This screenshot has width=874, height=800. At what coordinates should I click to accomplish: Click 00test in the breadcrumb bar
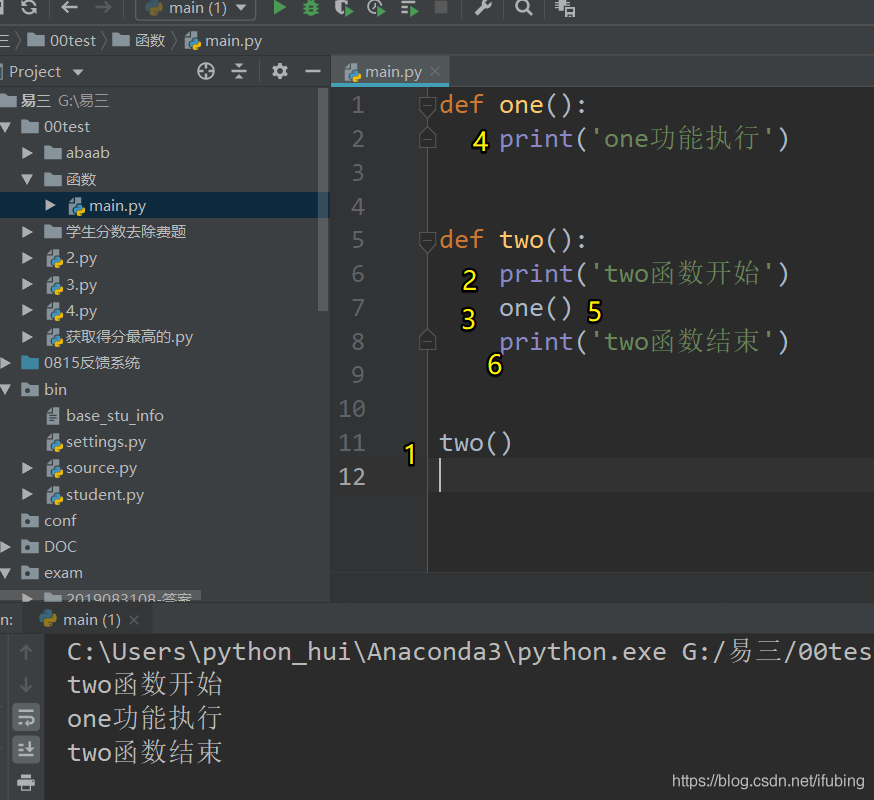click(61, 41)
